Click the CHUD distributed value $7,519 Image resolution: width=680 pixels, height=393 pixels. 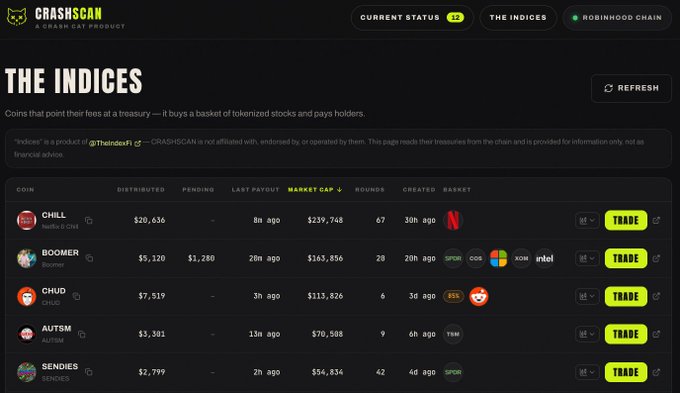[151, 296]
